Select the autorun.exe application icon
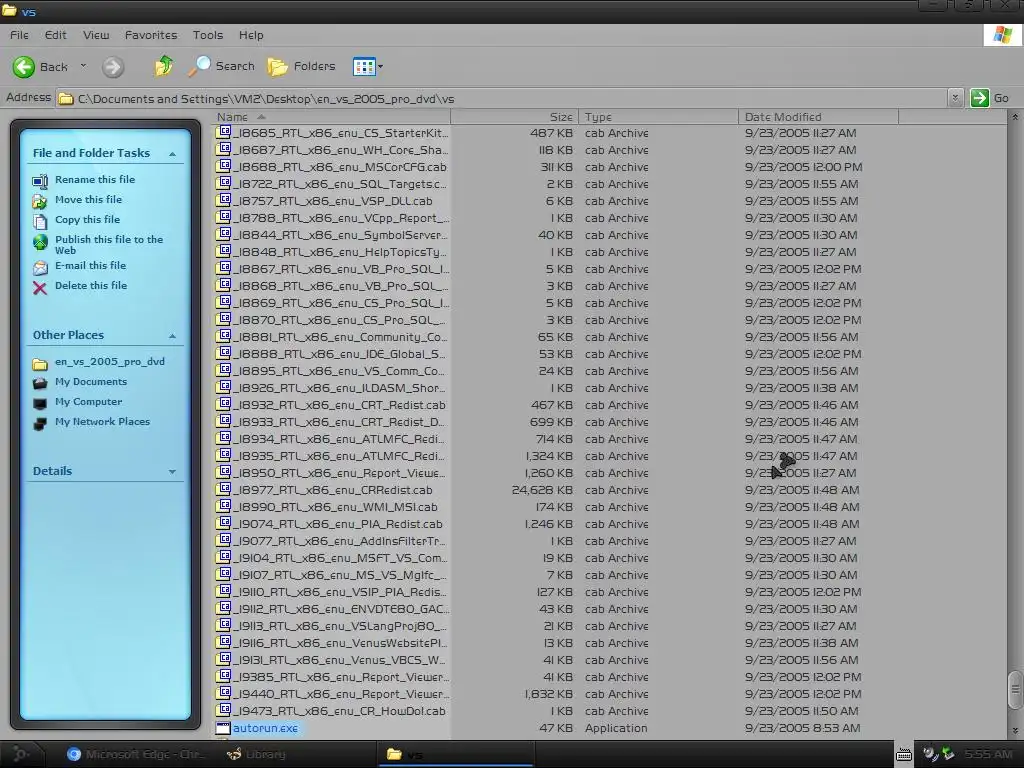The width and height of the screenshot is (1024, 768). click(223, 728)
